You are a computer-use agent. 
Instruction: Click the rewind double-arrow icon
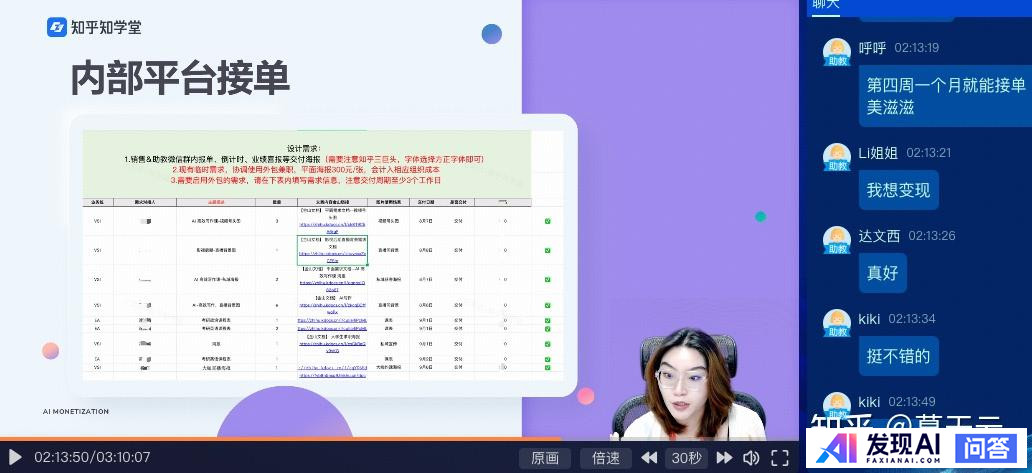[x=649, y=458]
